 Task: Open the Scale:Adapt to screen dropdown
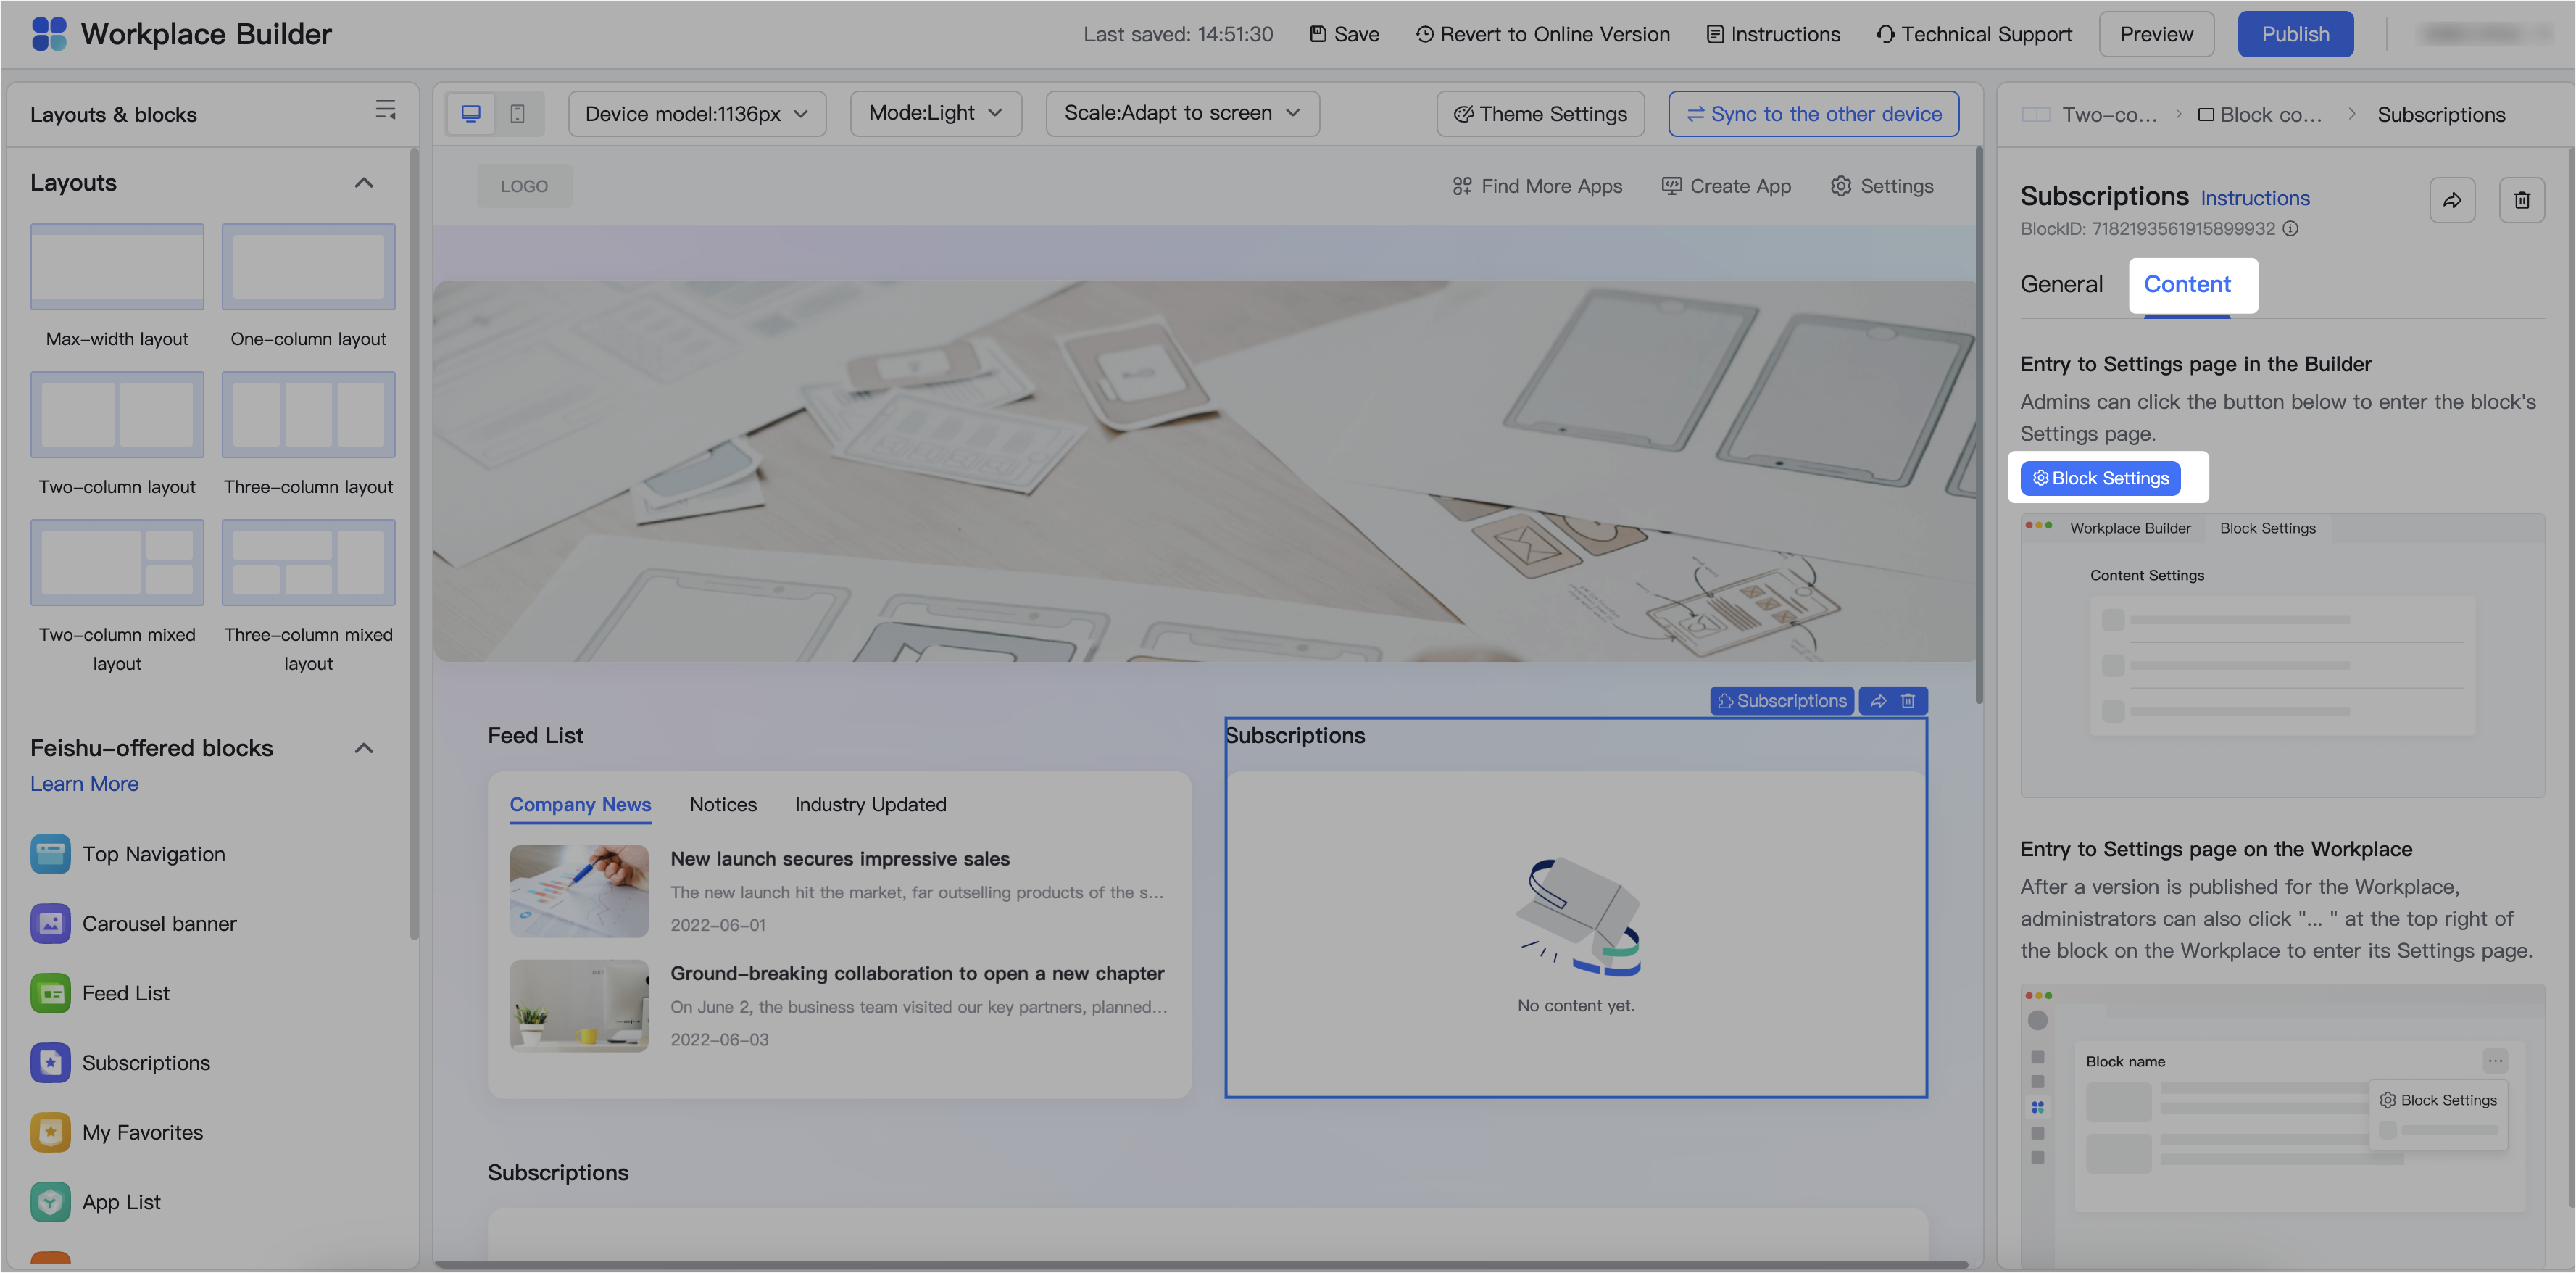point(1182,114)
